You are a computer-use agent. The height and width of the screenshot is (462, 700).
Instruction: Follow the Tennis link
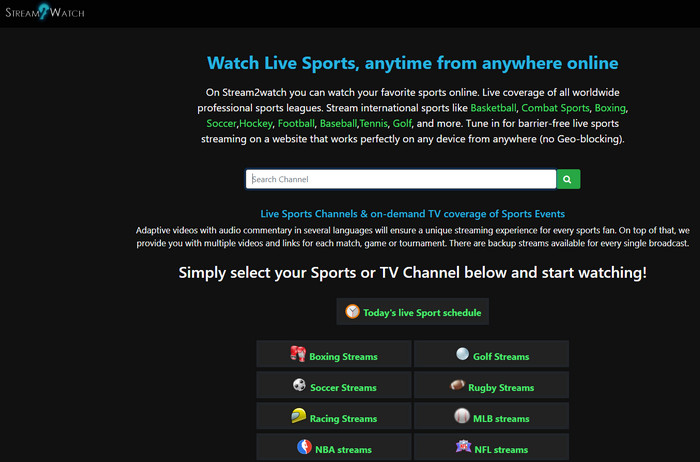(x=373, y=123)
